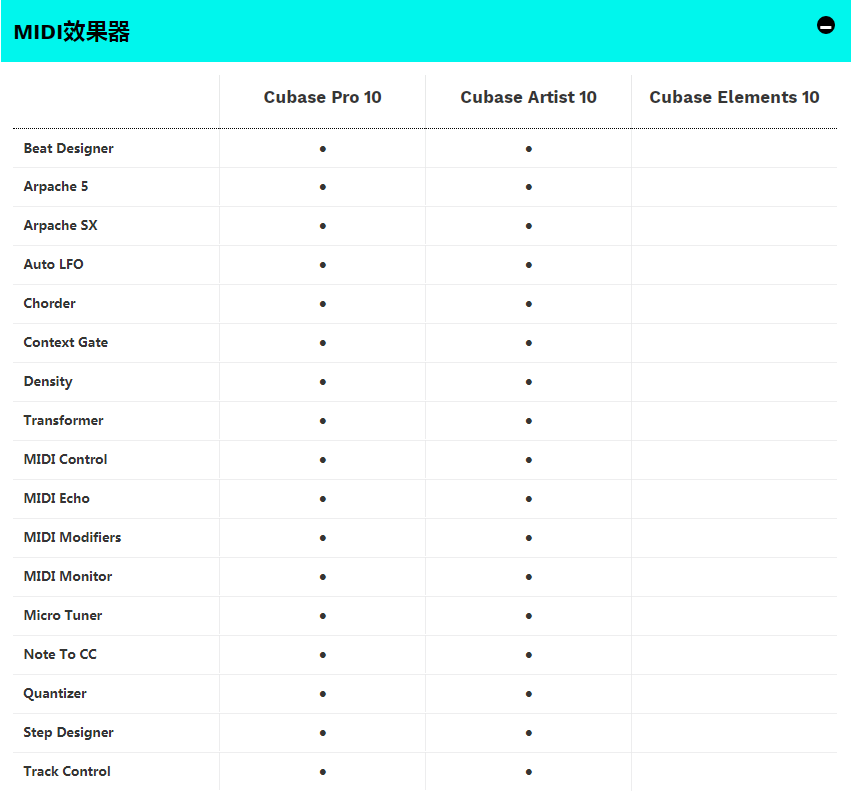
Task: Click the Arpache SX row label
Action: pos(61,226)
